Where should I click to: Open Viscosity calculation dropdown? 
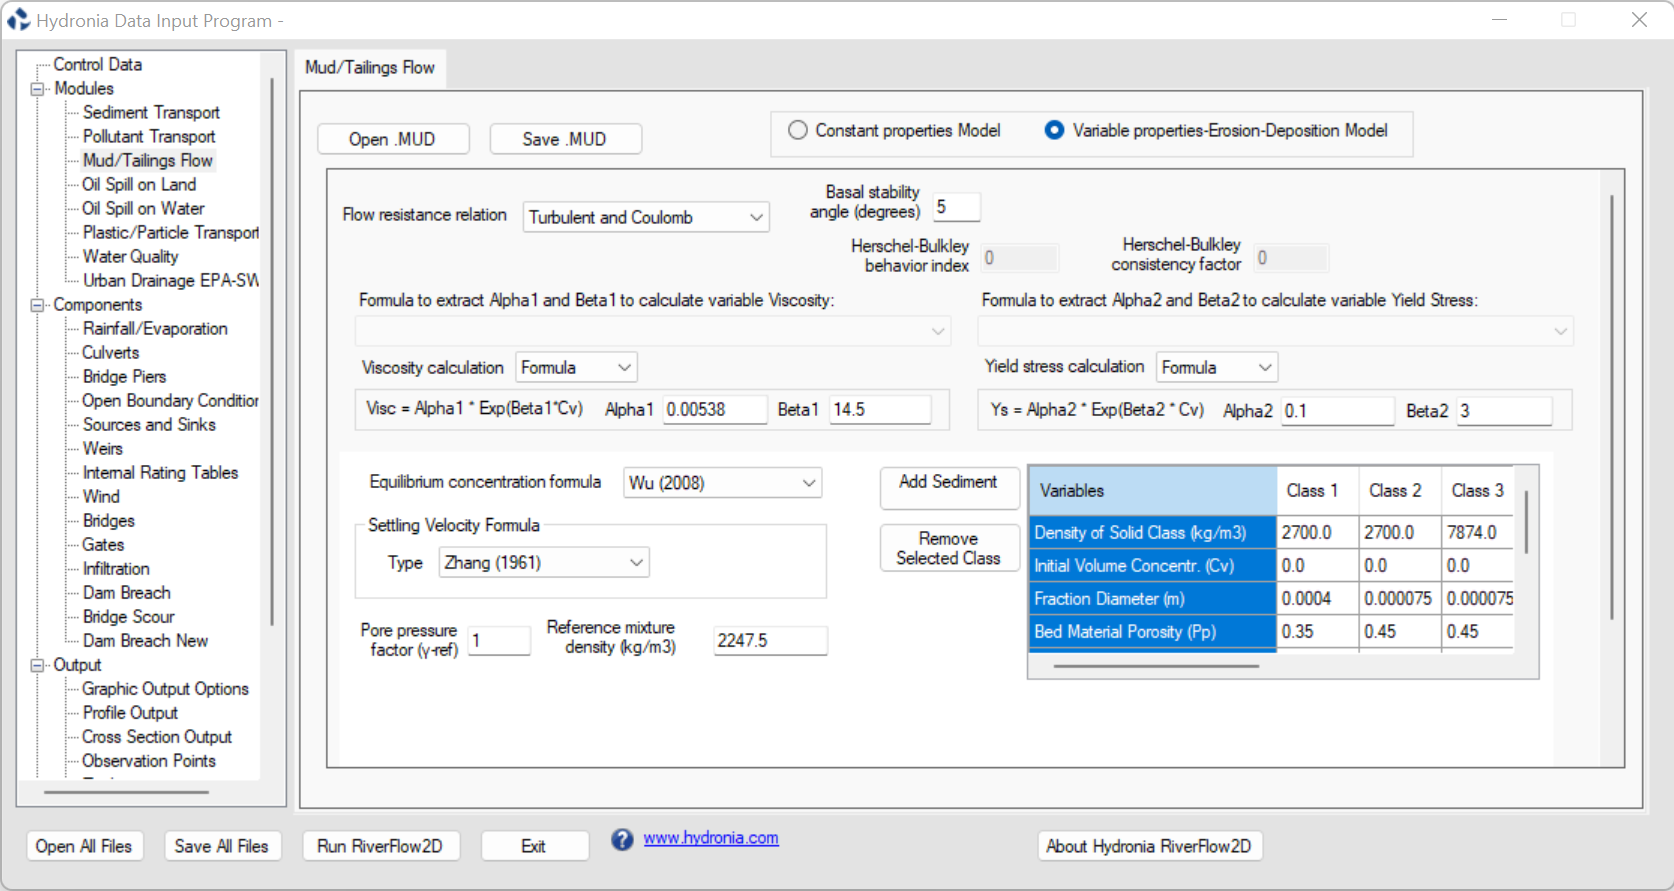click(x=577, y=367)
